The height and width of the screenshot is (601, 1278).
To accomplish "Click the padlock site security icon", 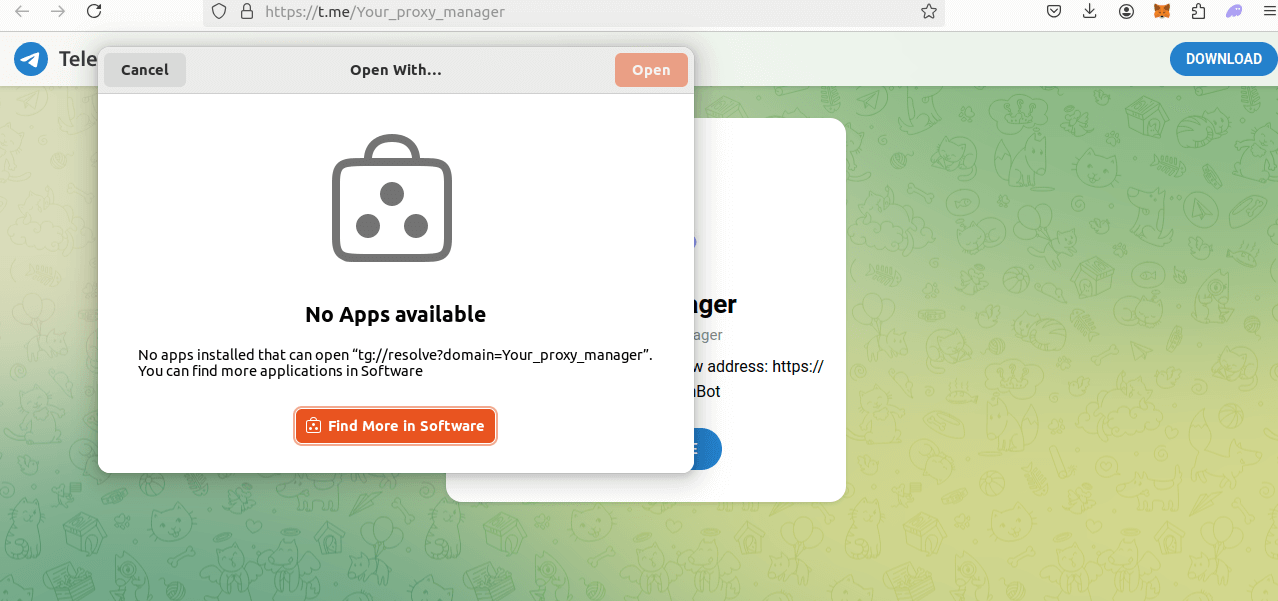I will (x=247, y=12).
